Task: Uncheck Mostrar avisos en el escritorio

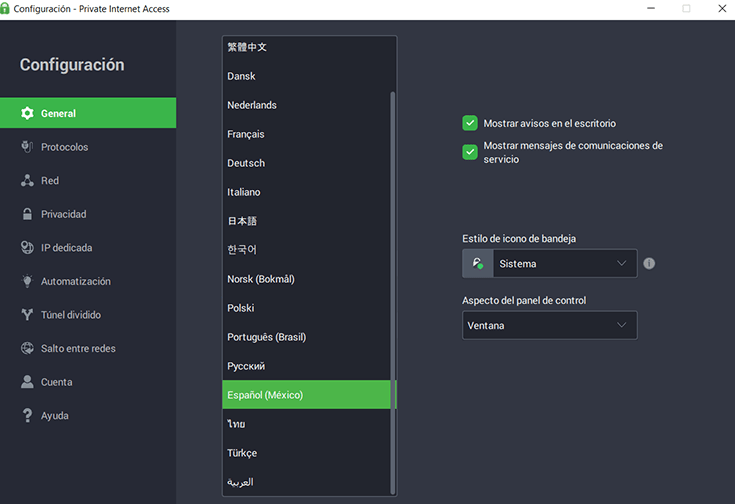Action: tap(470, 123)
